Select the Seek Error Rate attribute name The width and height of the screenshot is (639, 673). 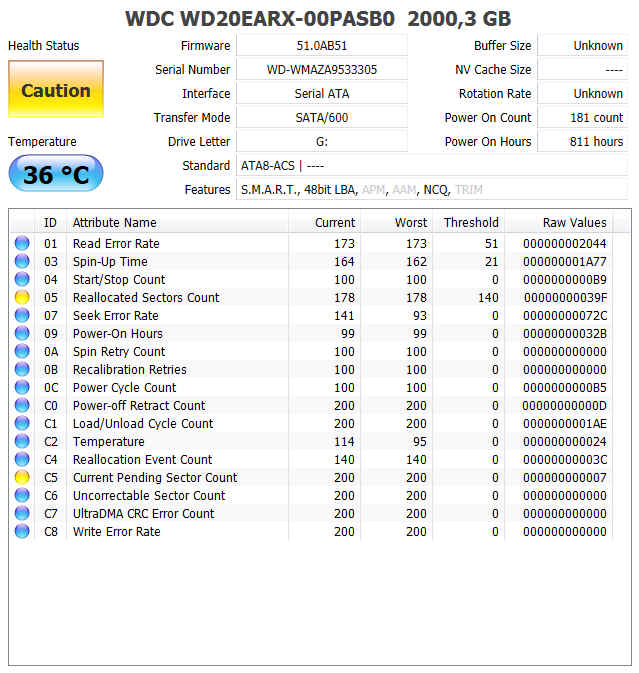(115, 315)
